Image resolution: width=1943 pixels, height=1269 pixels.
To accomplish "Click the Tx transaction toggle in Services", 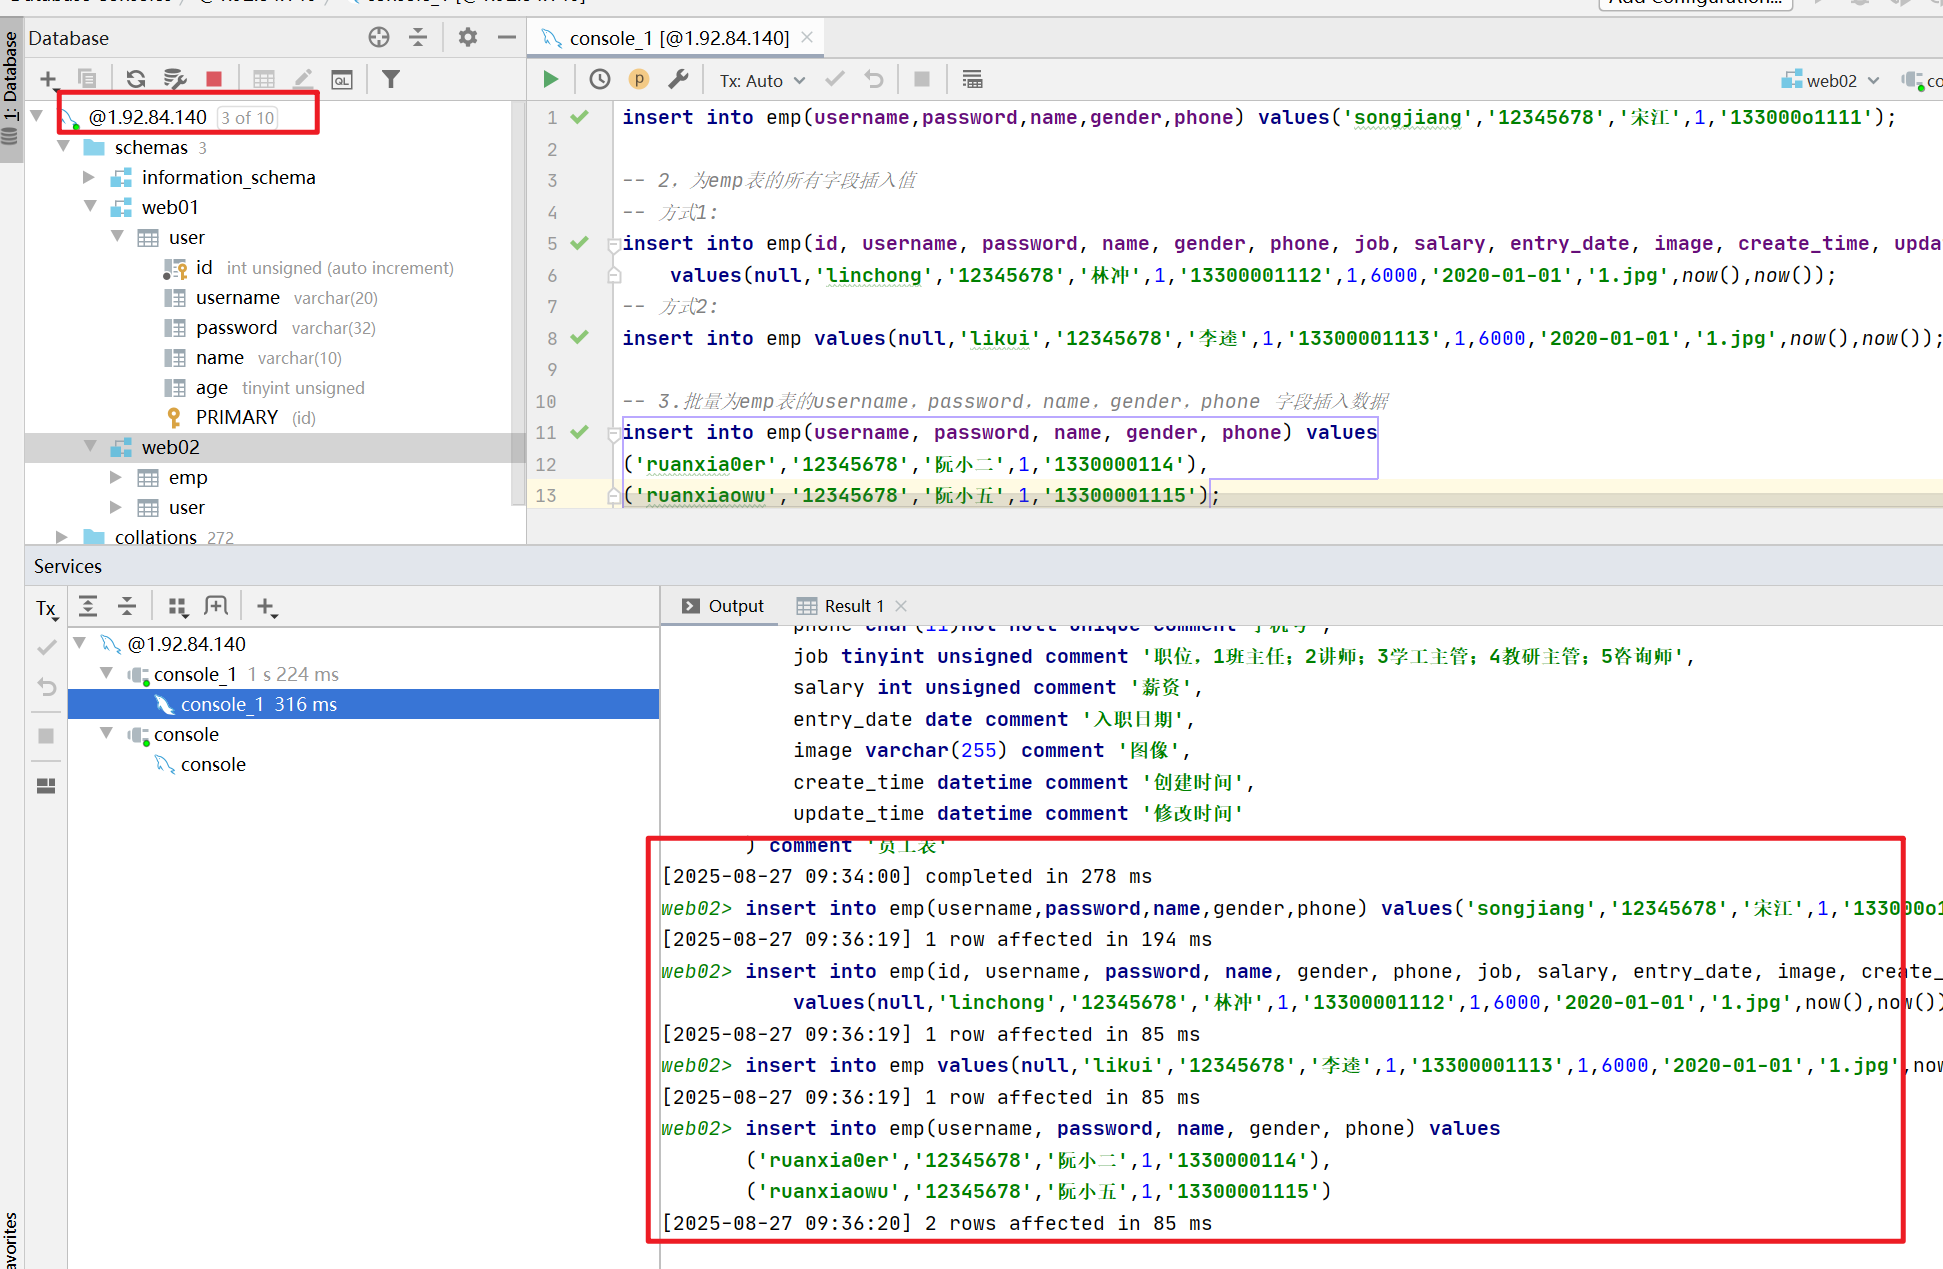I will tap(46, 608).
